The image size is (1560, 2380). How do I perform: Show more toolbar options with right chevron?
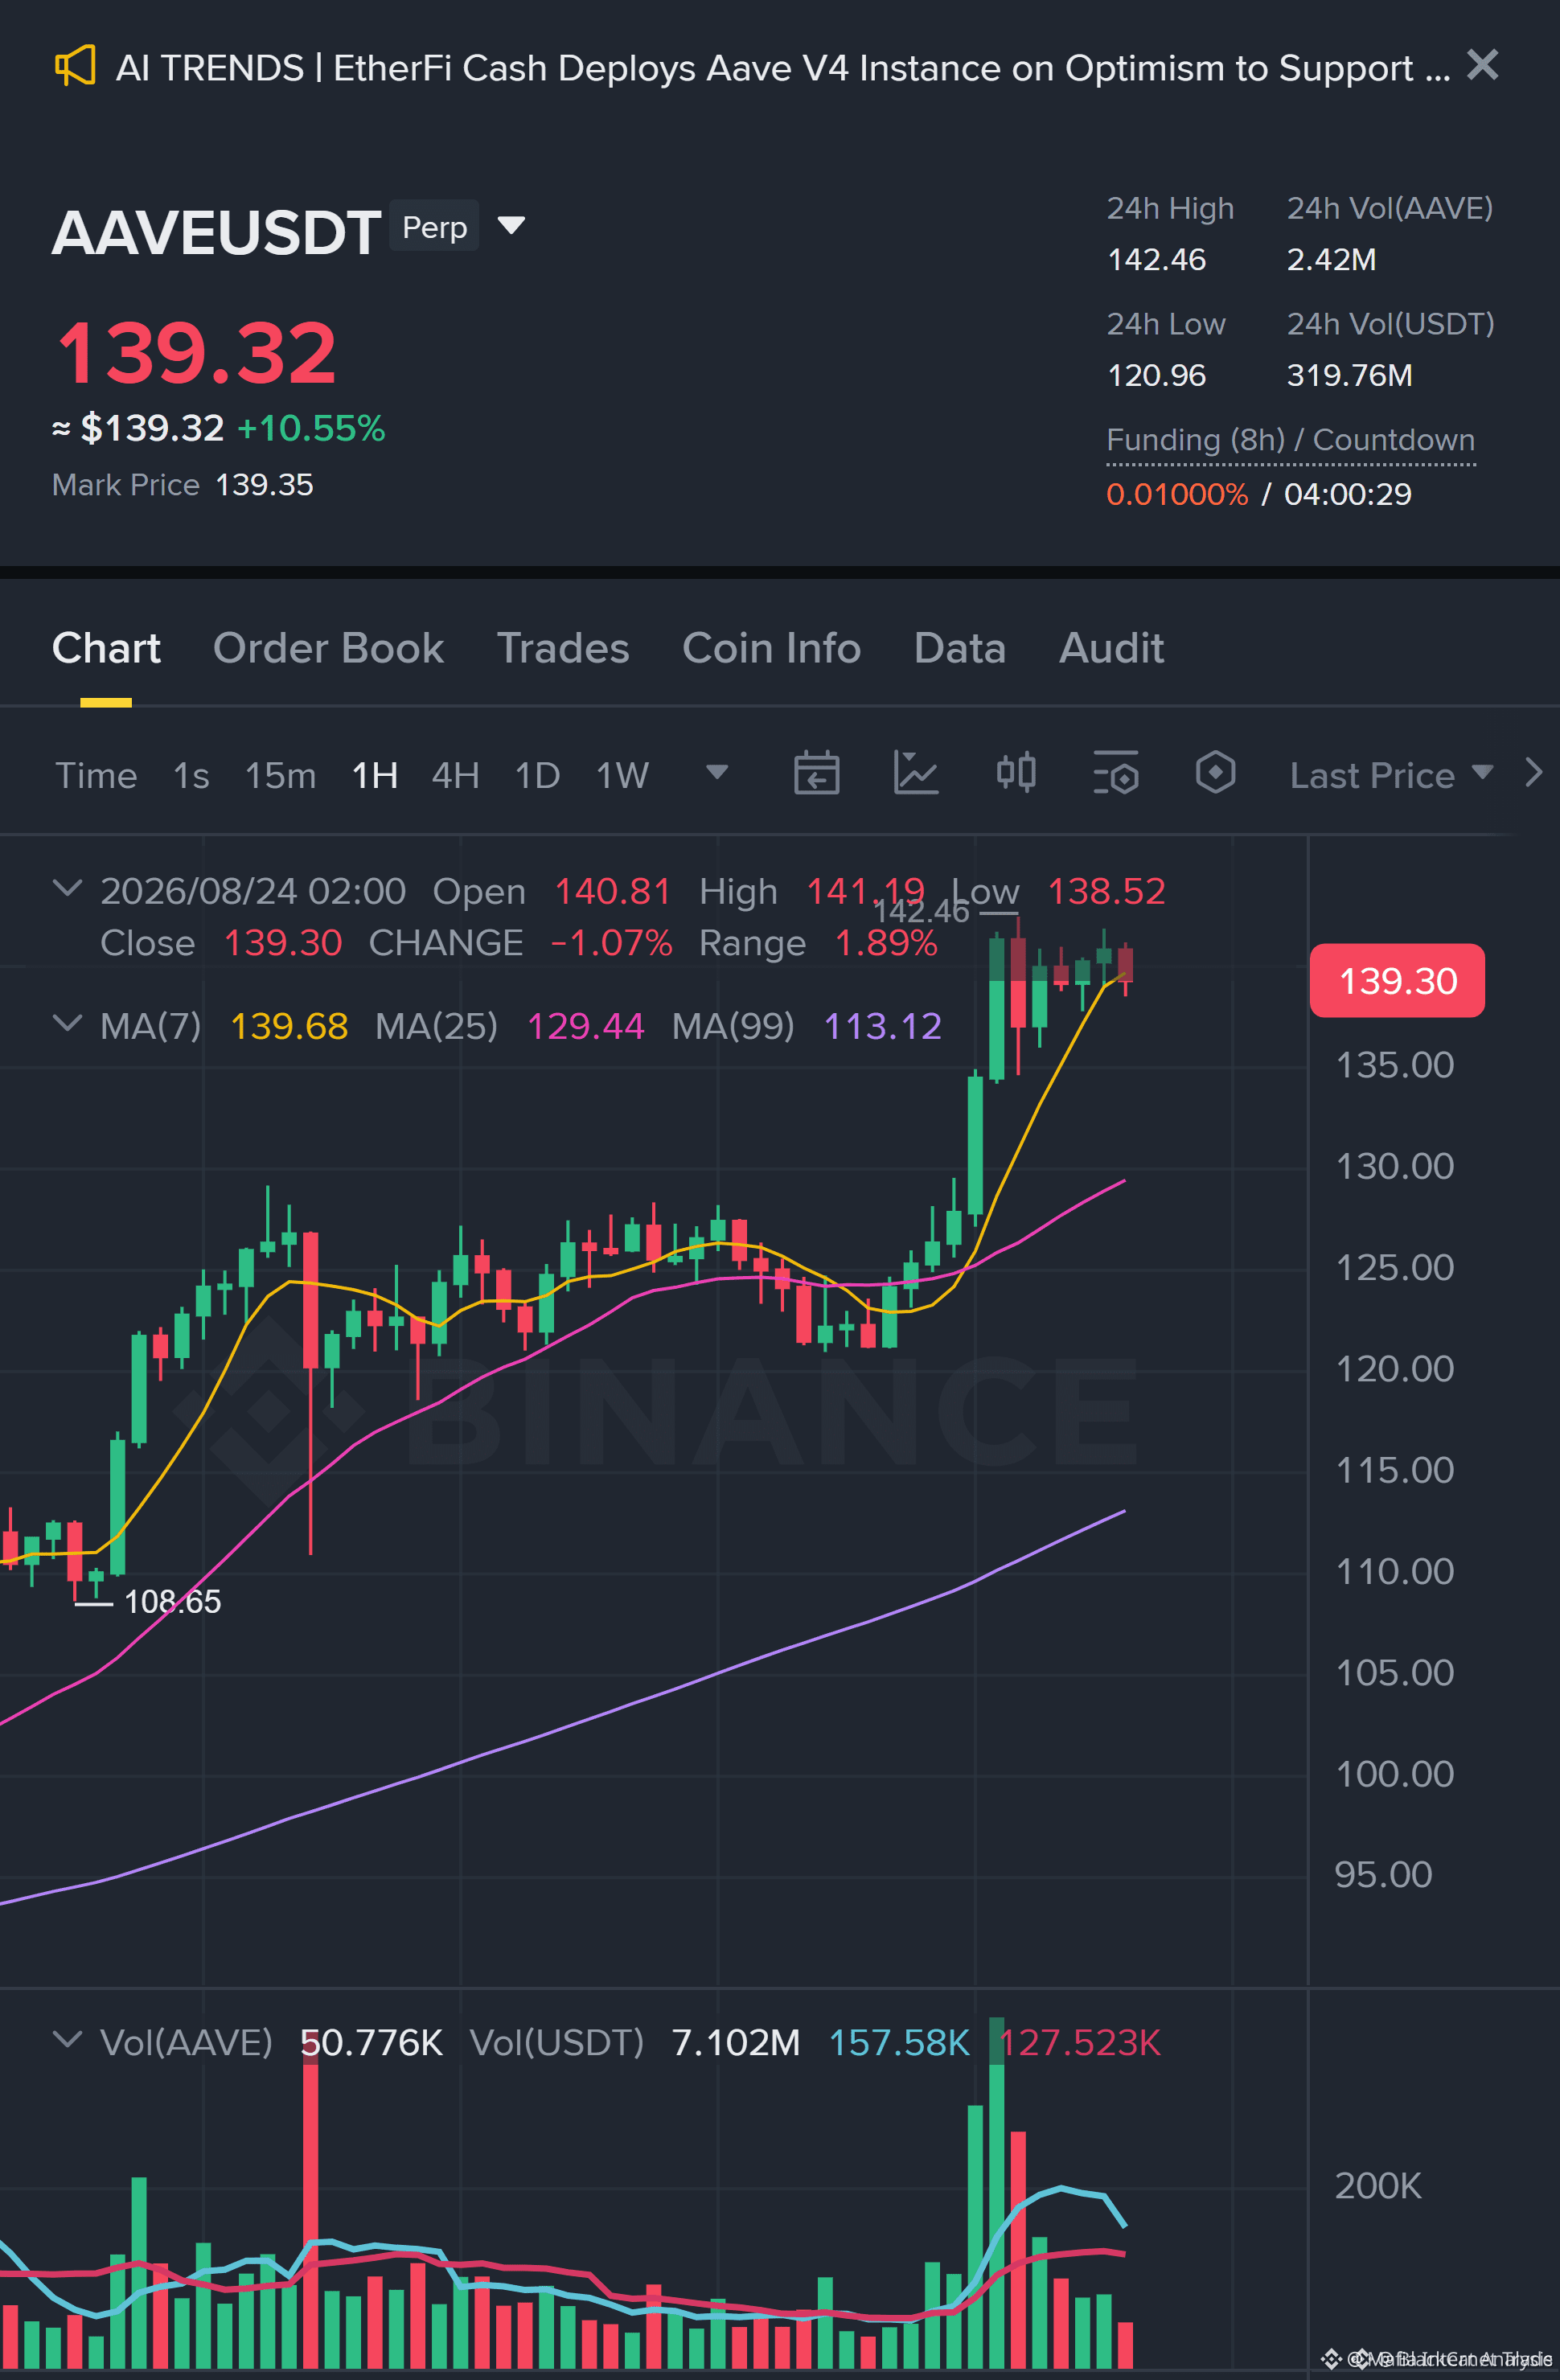[1533, 772]
